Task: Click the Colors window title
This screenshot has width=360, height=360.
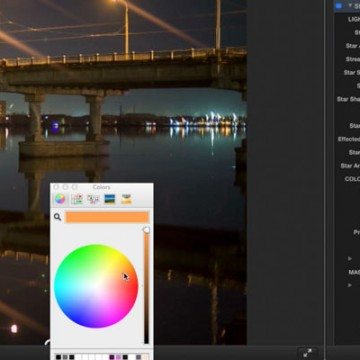Action: click(x=101, y=187)
